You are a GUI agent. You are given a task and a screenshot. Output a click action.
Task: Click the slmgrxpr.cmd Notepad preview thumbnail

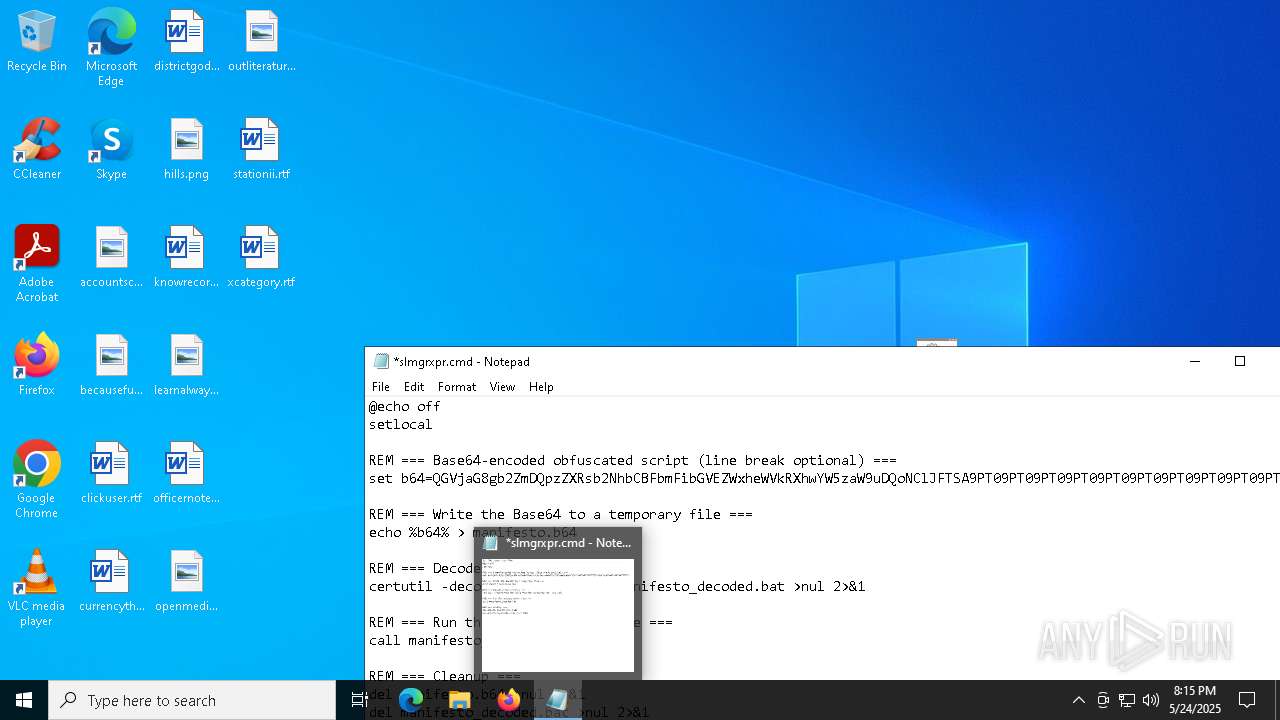pyautogui.click(x=558, y=615)
